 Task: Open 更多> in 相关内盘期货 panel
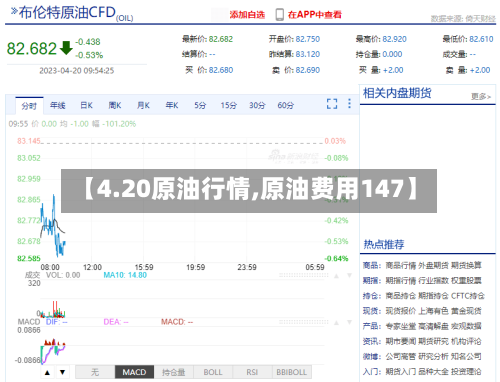[481, 97]
